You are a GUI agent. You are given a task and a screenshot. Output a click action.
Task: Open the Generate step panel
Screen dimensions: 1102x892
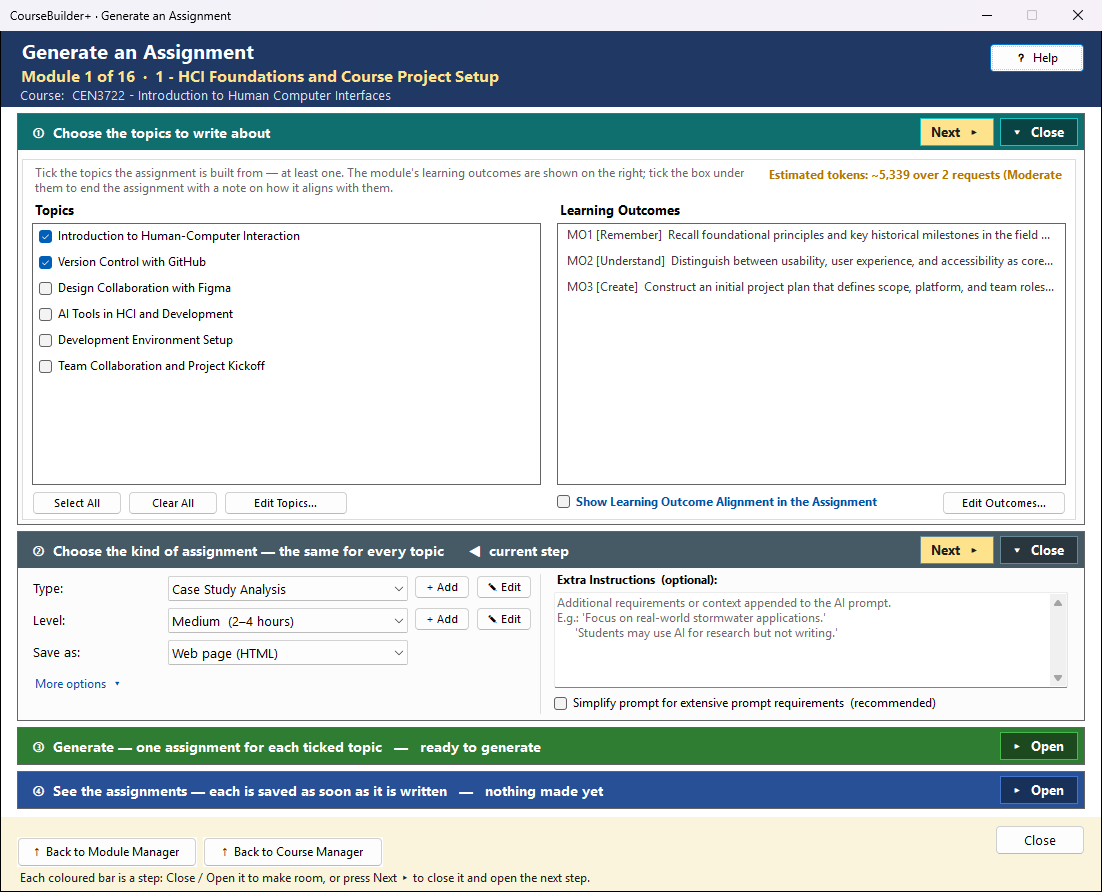click(1039, 746)
